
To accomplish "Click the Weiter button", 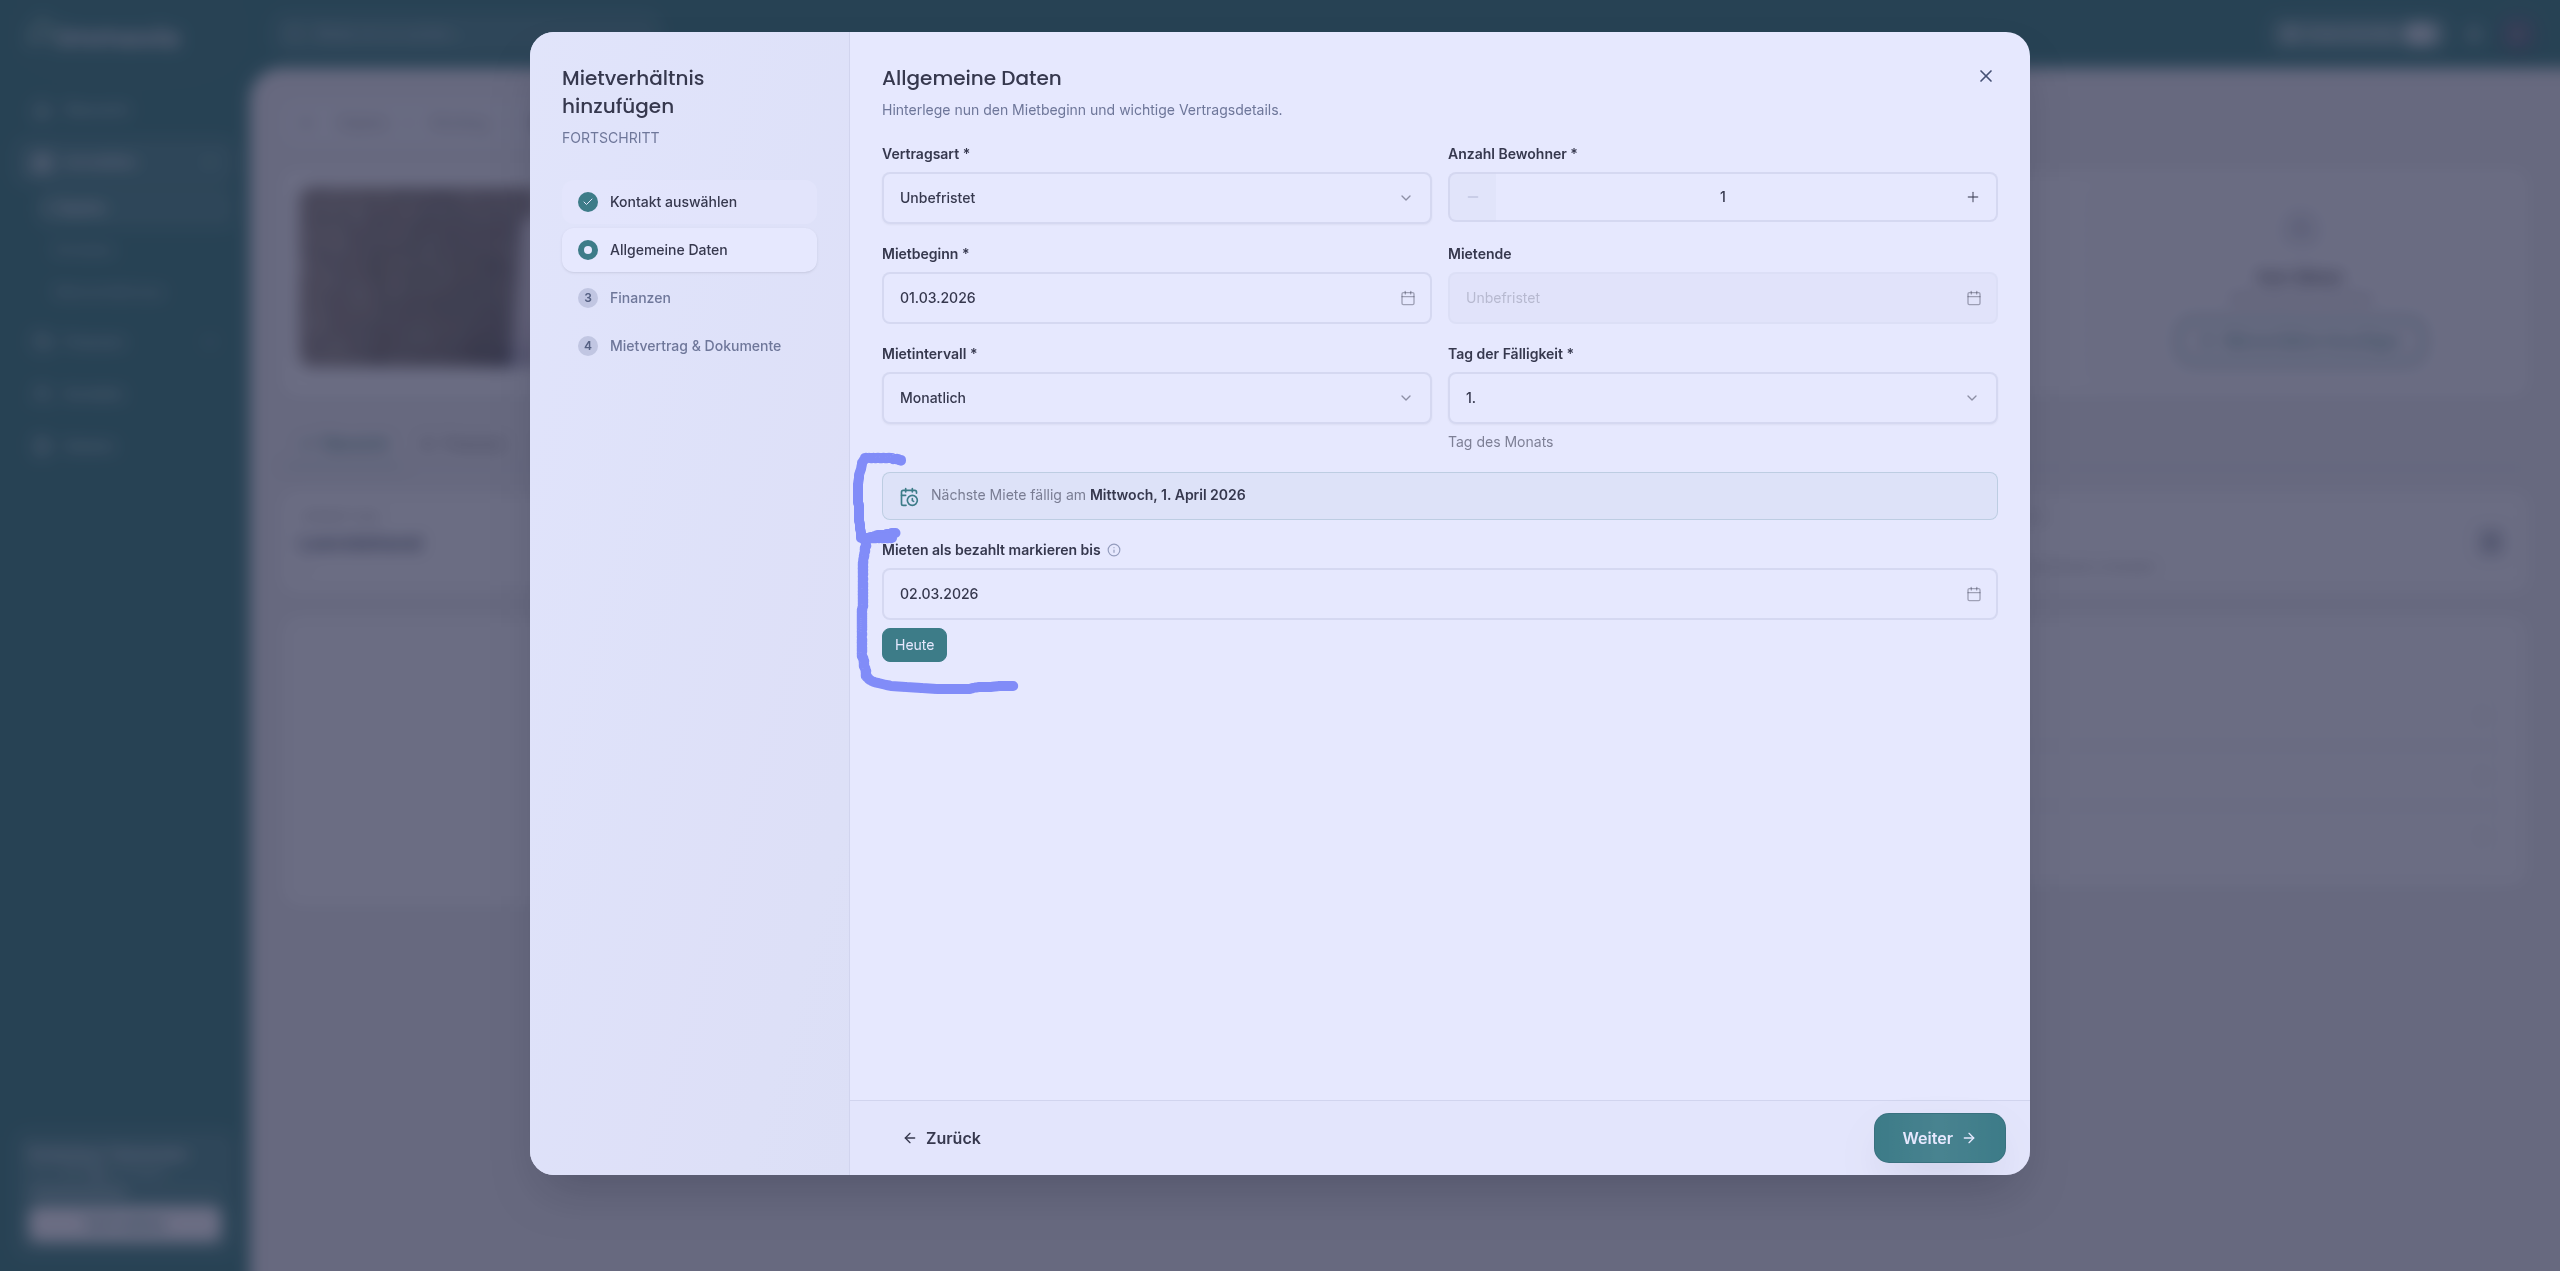I will click(x=1938, y=1138).
